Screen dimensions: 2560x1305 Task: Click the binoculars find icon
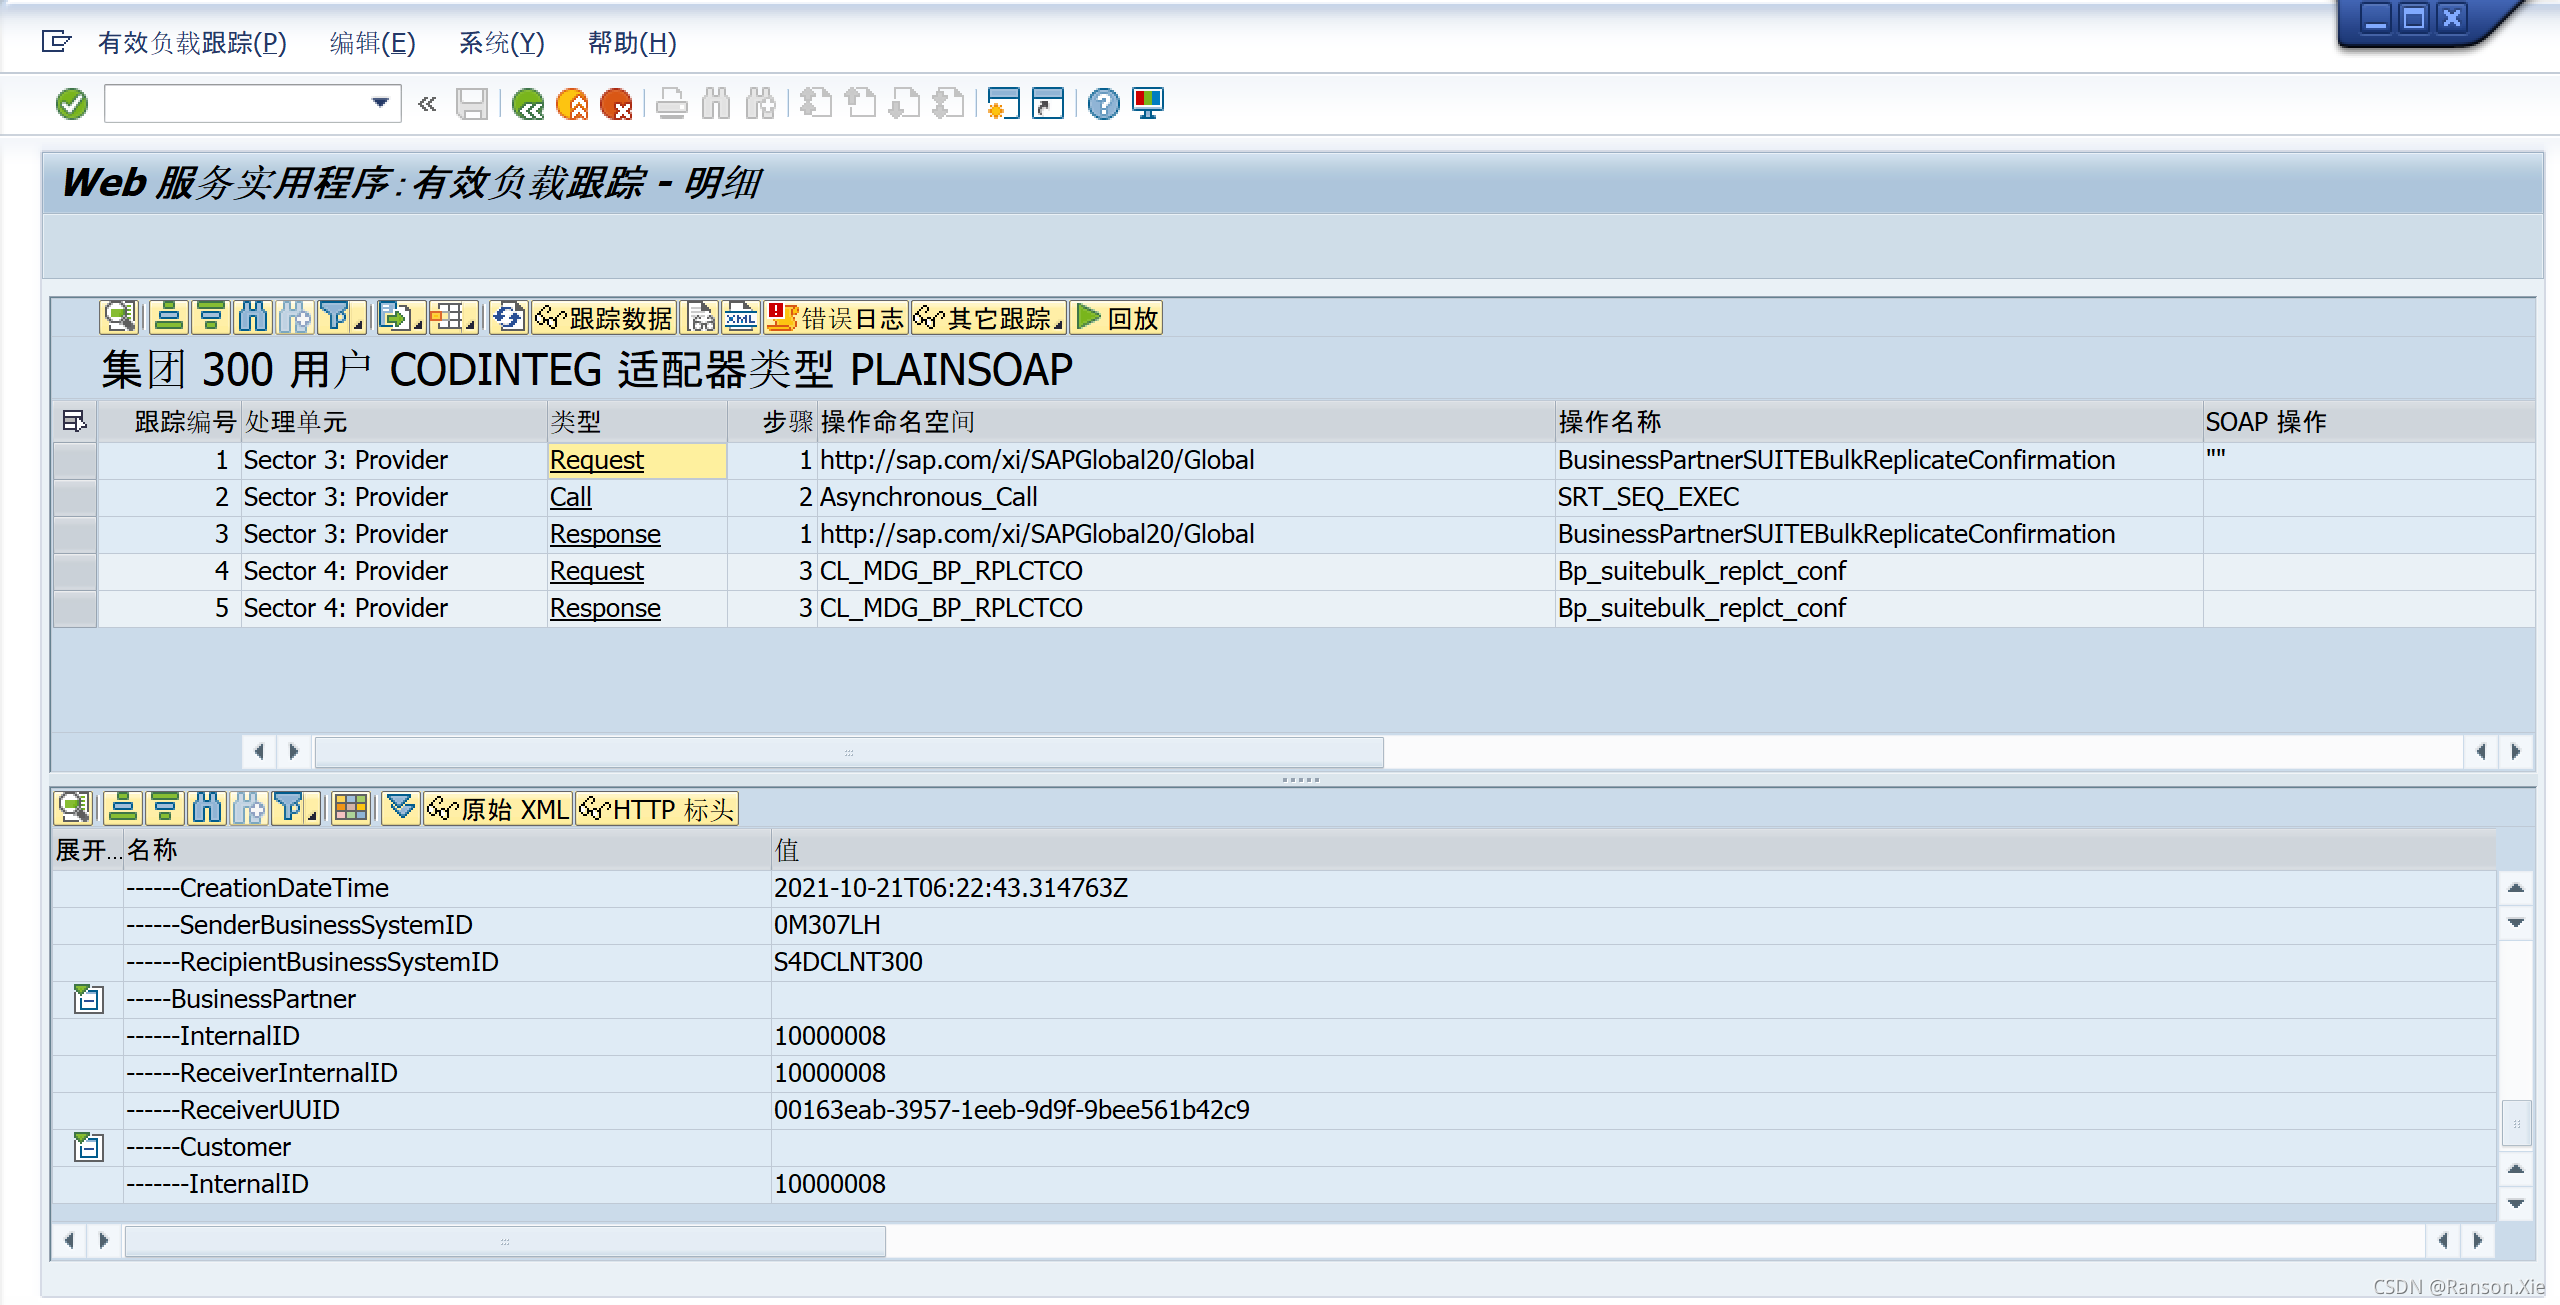pyautogui.click(x=253, y=317)
